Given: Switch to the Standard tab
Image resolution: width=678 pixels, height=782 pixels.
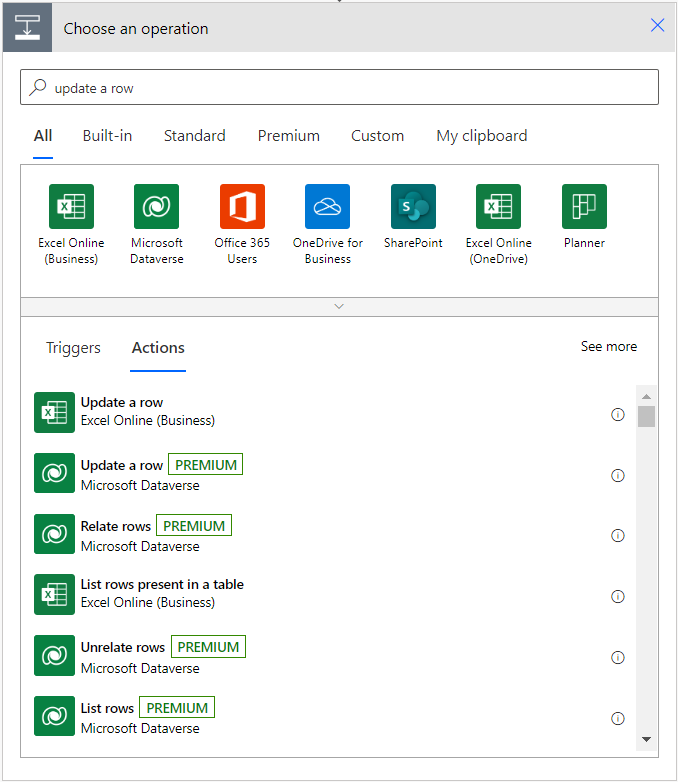Looking at the screenshot, I should 195,136.
